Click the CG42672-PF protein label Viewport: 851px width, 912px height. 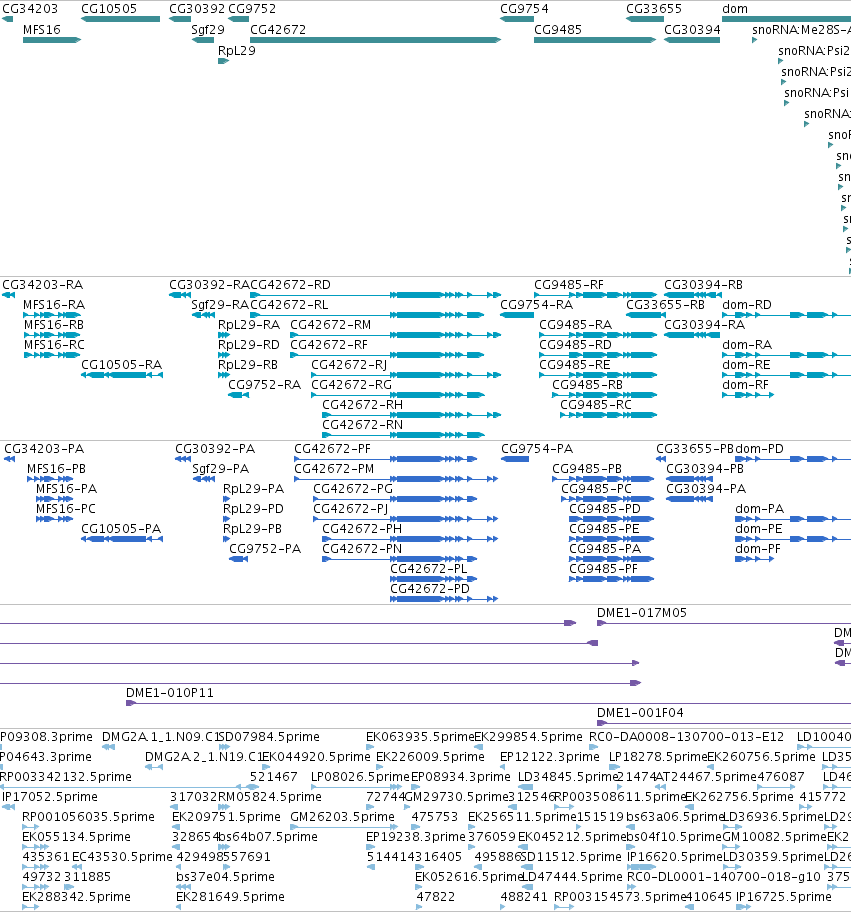[332, 449]
